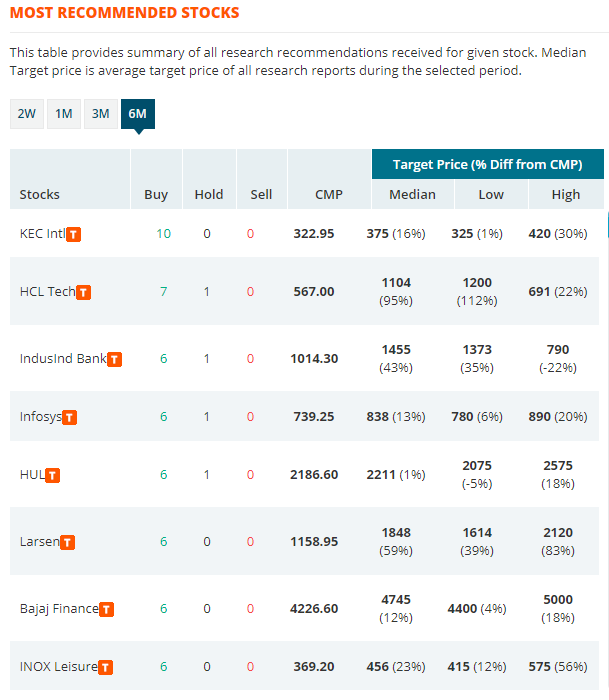Open the Infosys stock page
The height and width of the screenshot is (700, 609).
coord(41,417)
